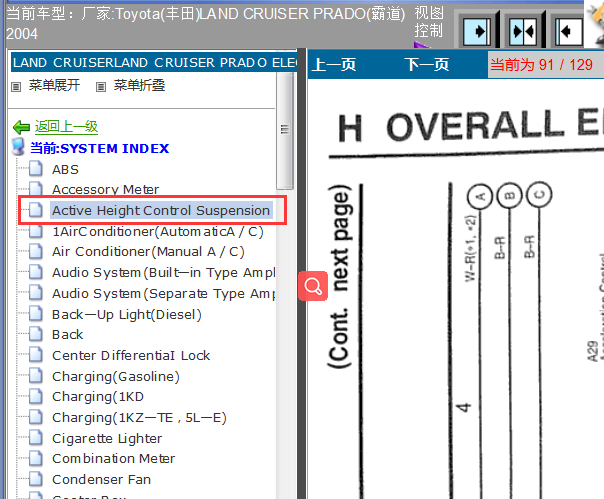Click the Combination Meter document icon

(x=36, y=459)
